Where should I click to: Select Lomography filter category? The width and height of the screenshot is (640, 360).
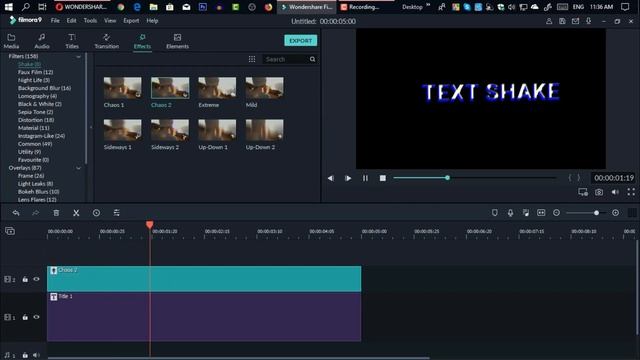[38, 96]
